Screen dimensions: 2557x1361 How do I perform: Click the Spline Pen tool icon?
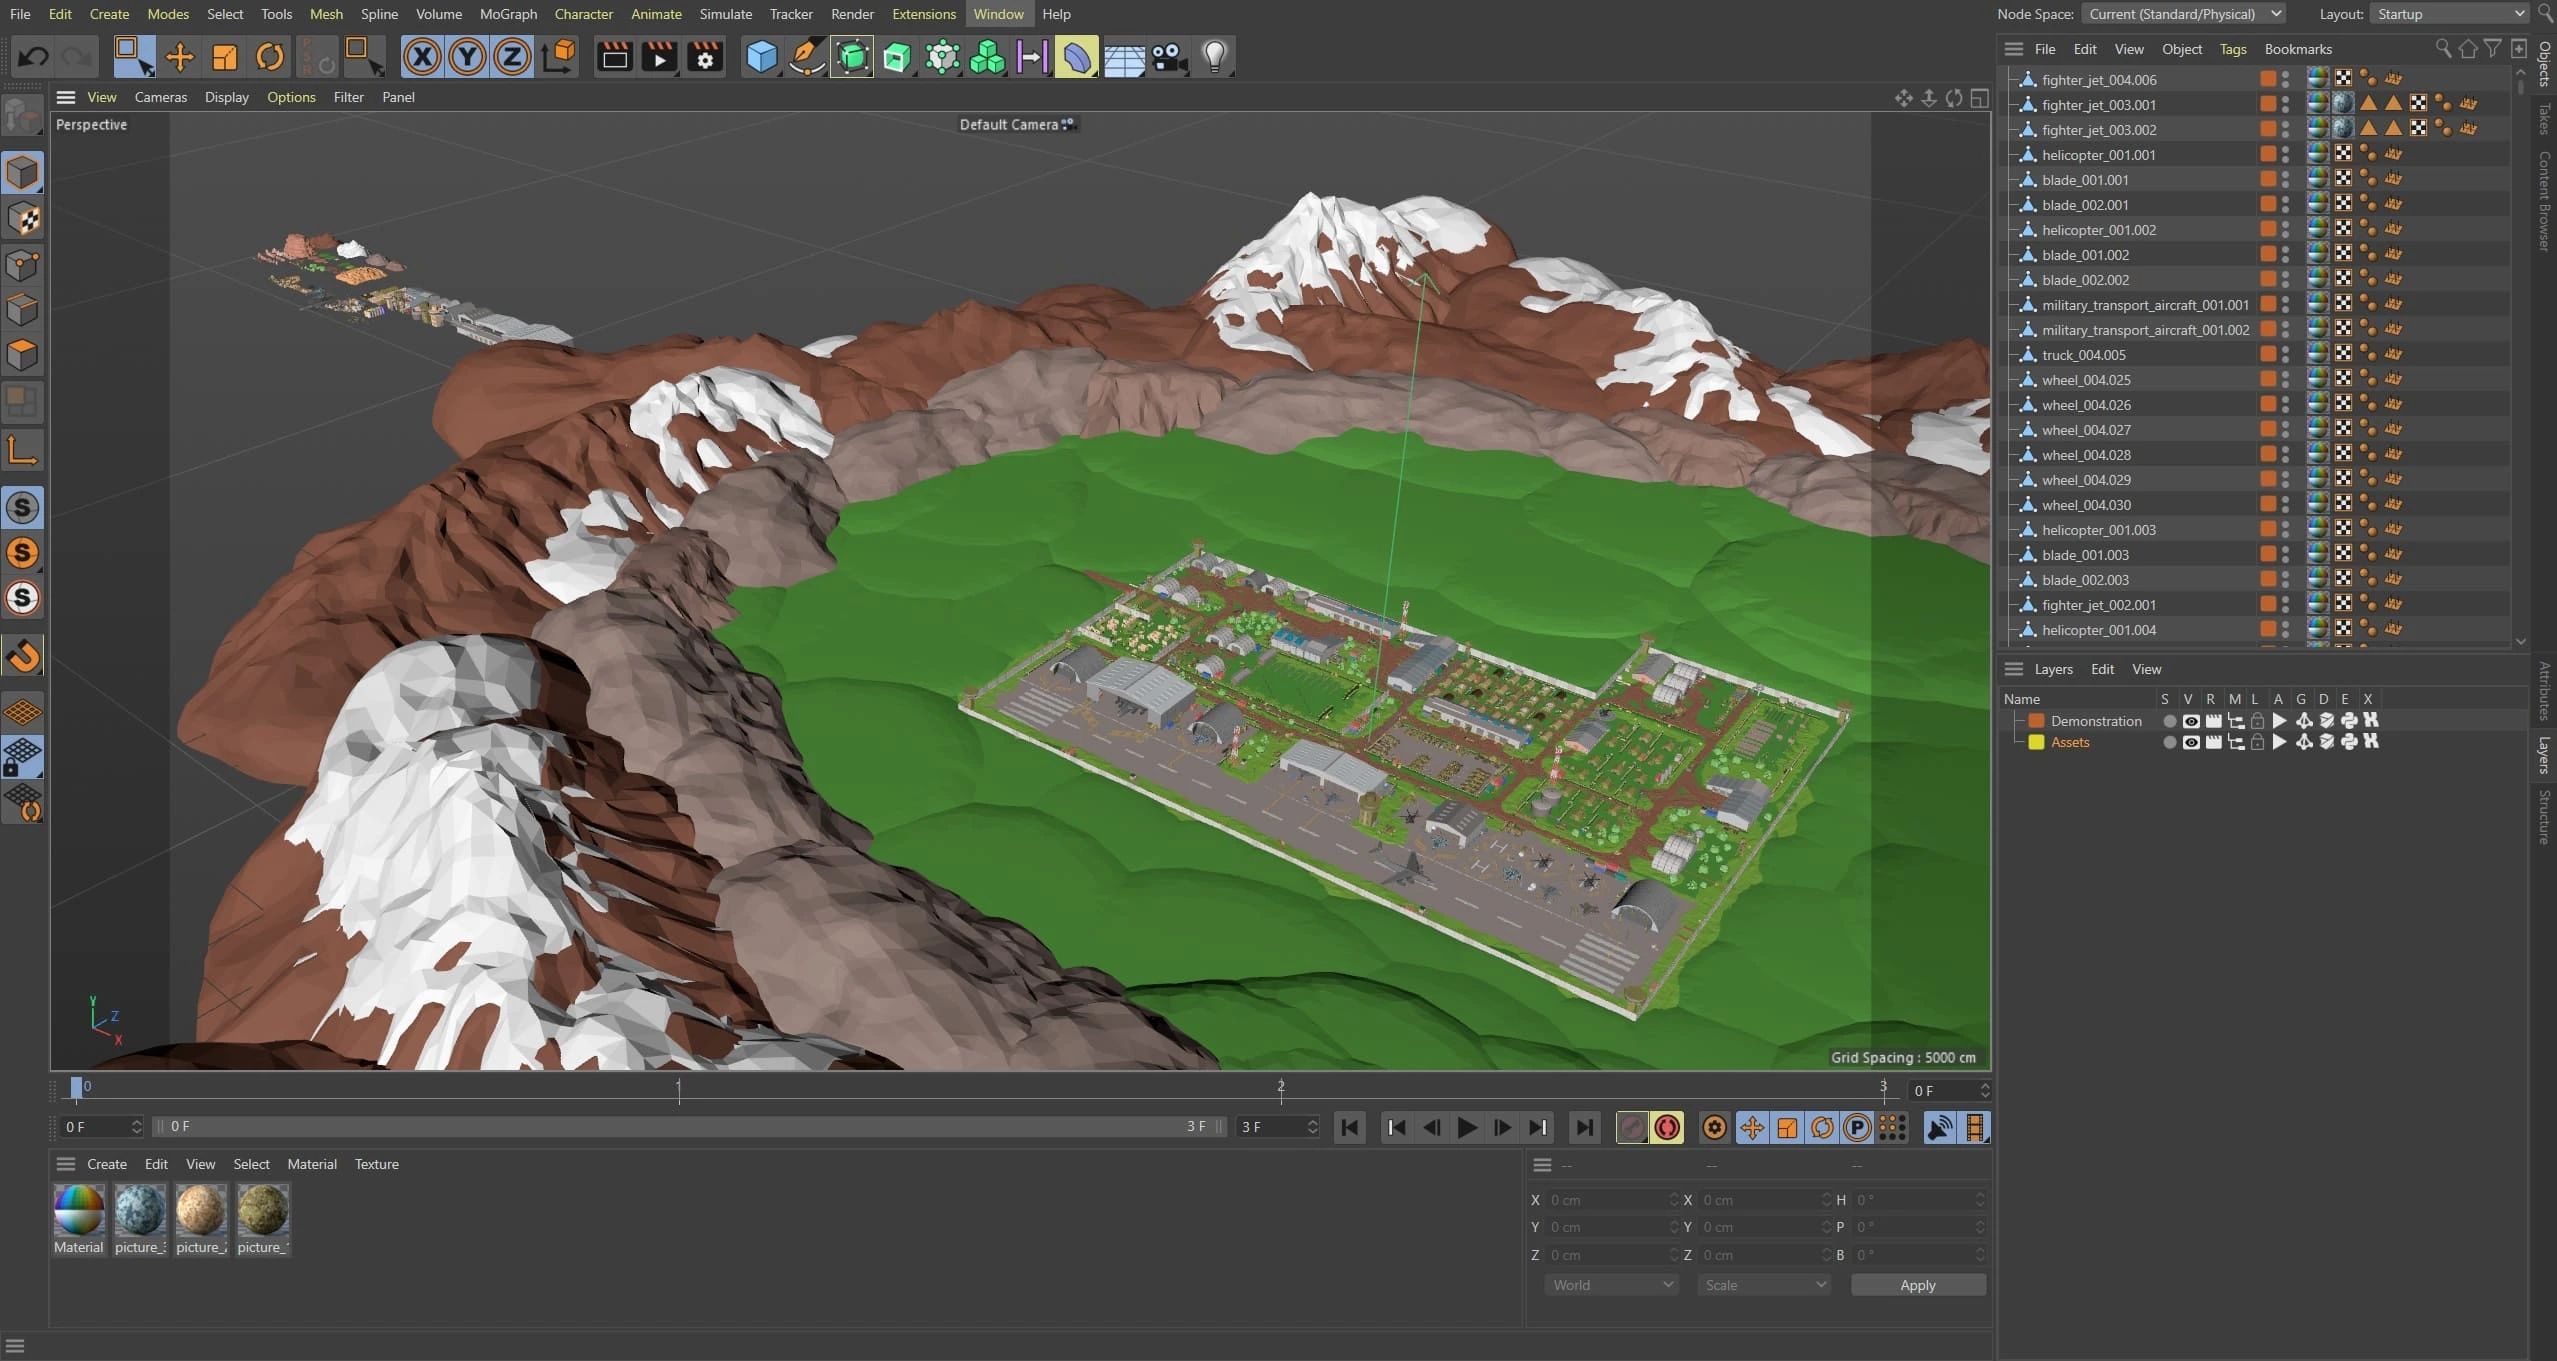pos(806,57)
